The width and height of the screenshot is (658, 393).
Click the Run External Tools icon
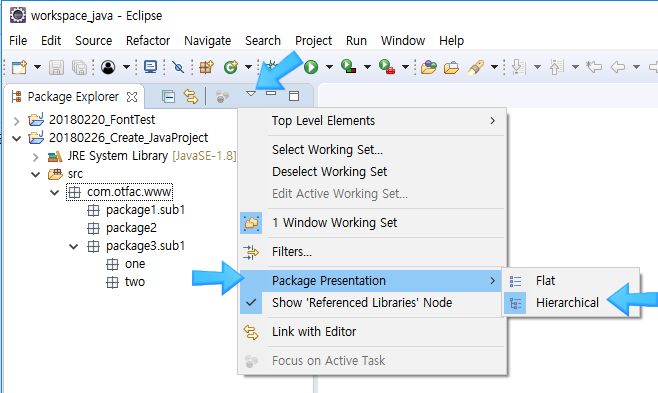(386, 67)
